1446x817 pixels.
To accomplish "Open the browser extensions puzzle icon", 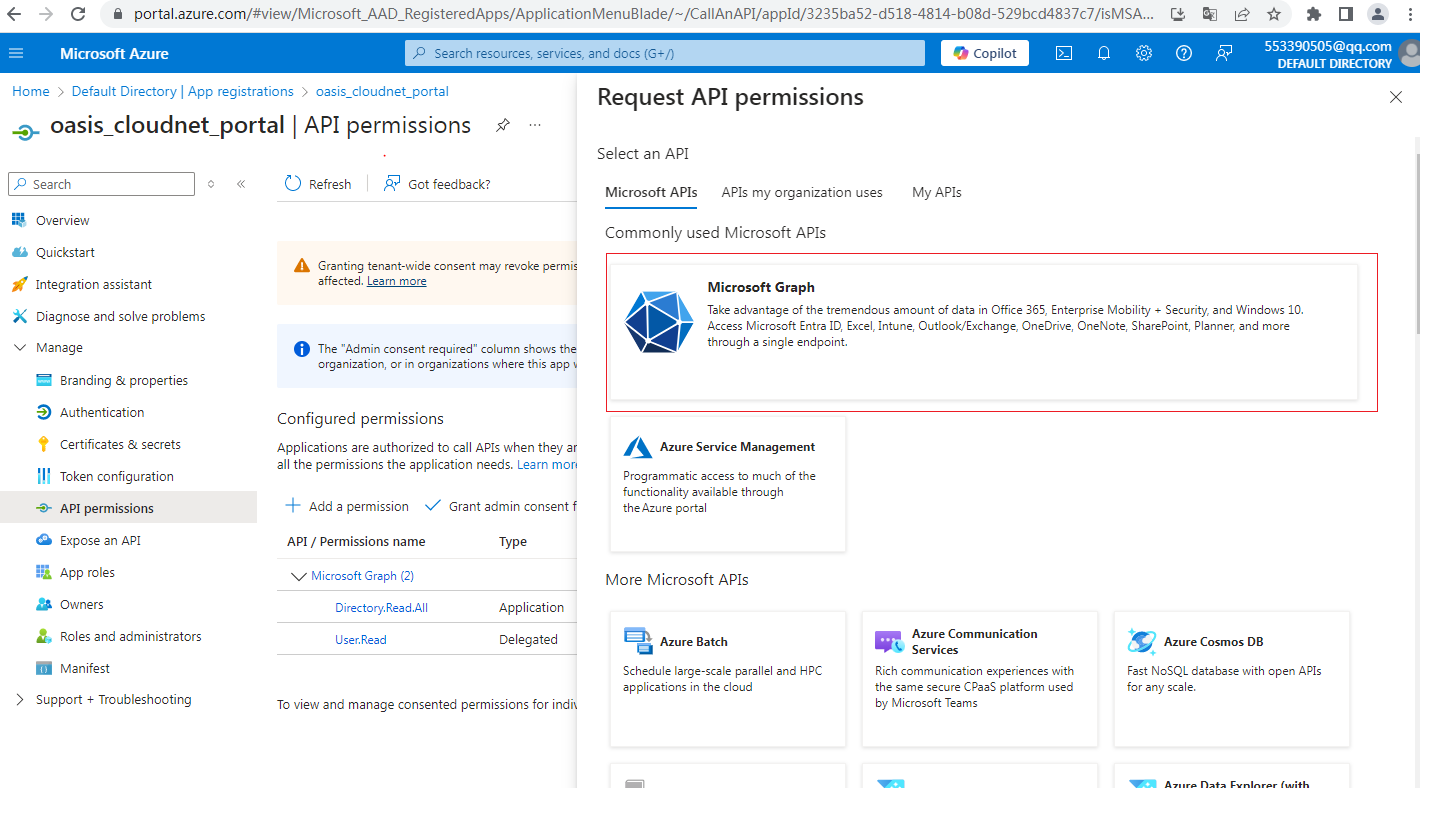I will pos(1314,14).
